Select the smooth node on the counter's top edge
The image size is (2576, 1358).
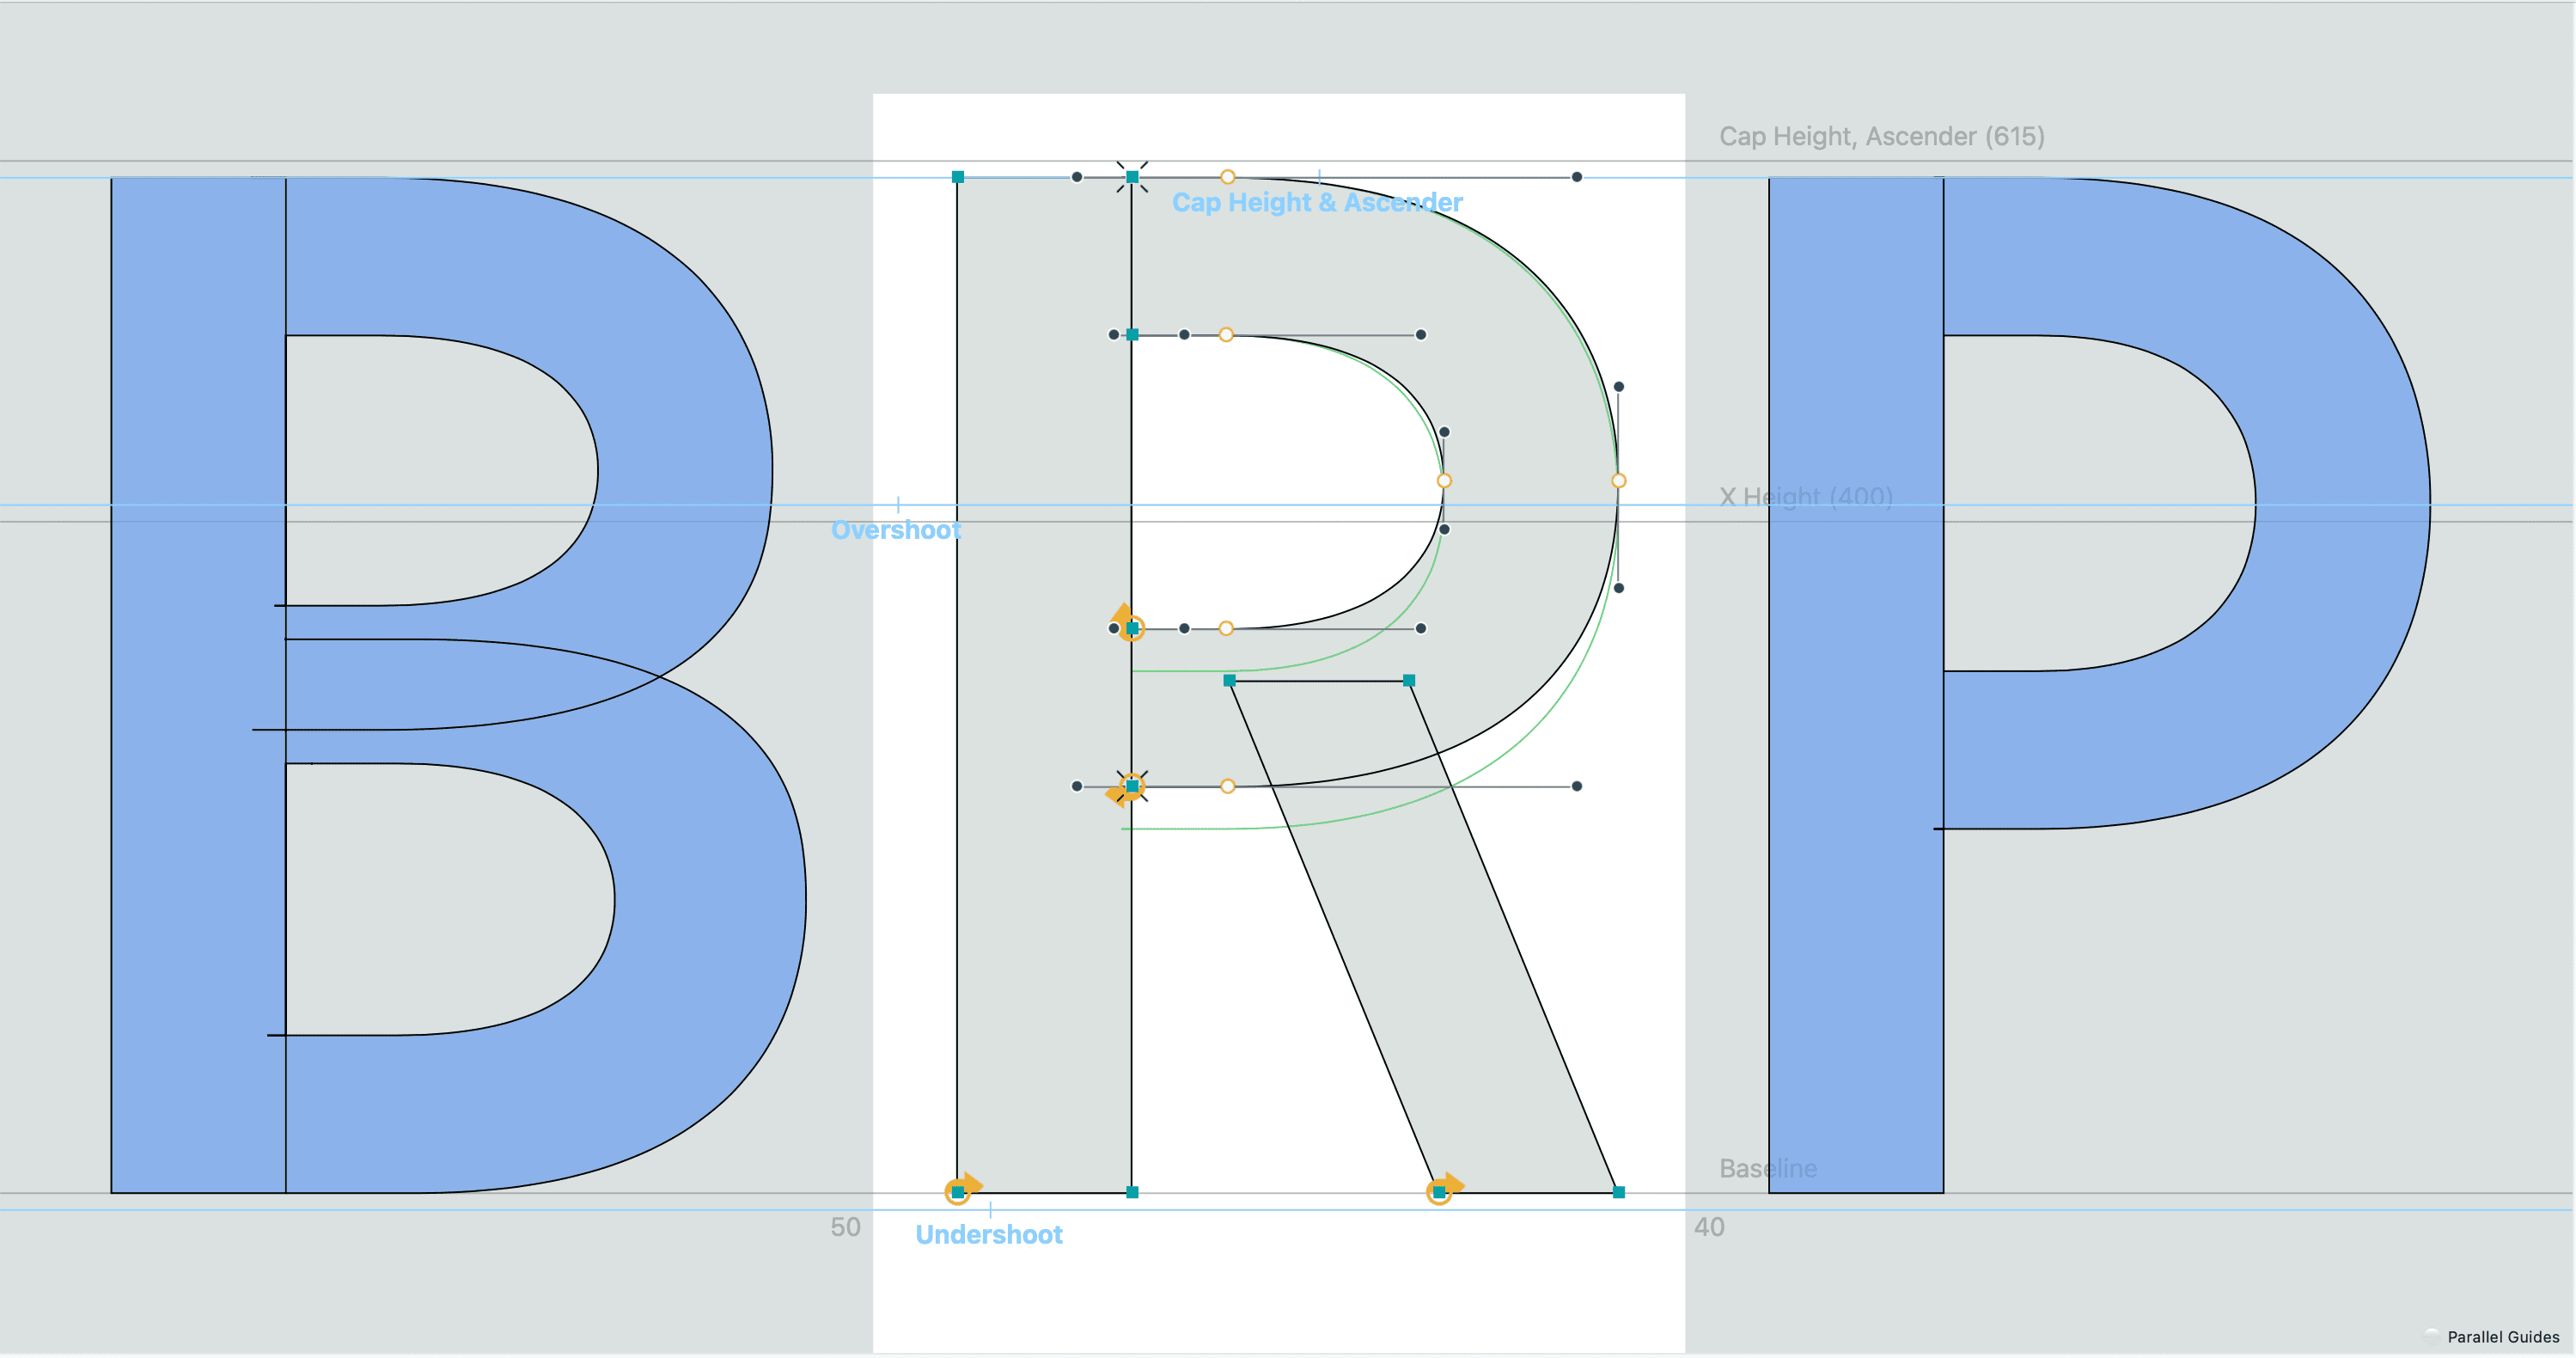tap(1226, 335)
